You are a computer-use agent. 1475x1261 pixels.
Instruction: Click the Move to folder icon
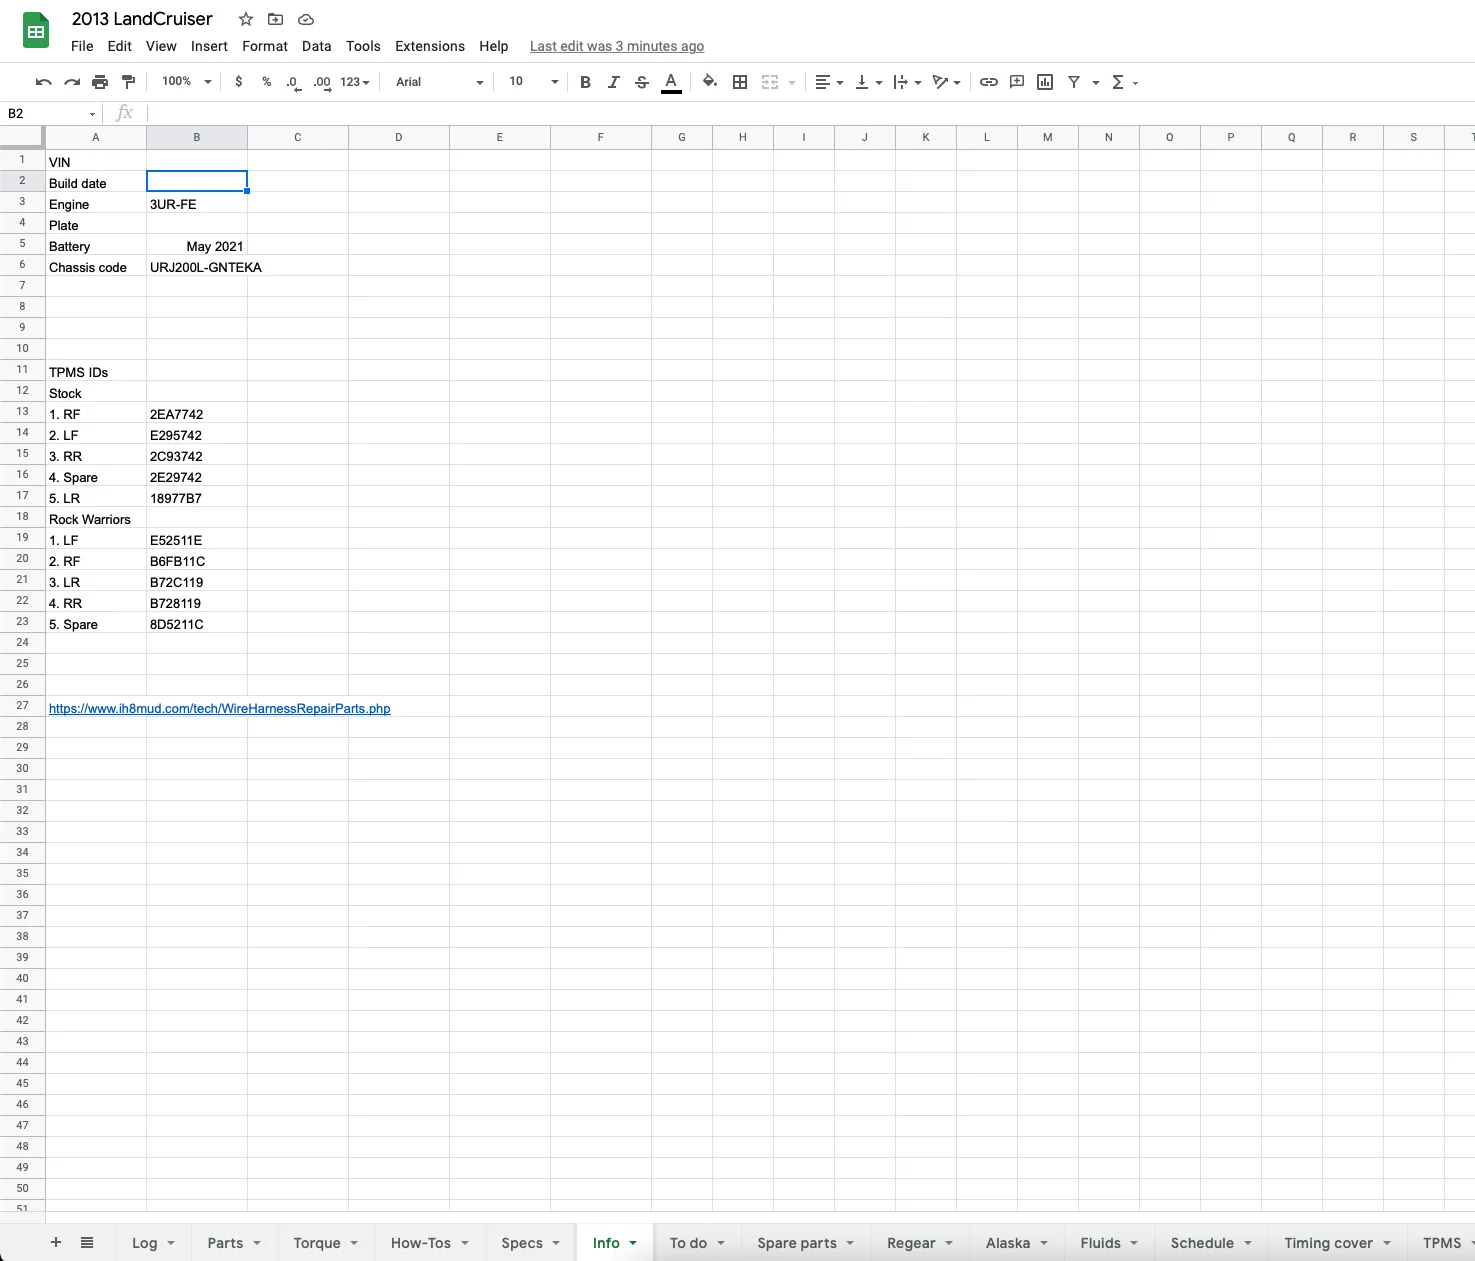click(276, 19)
